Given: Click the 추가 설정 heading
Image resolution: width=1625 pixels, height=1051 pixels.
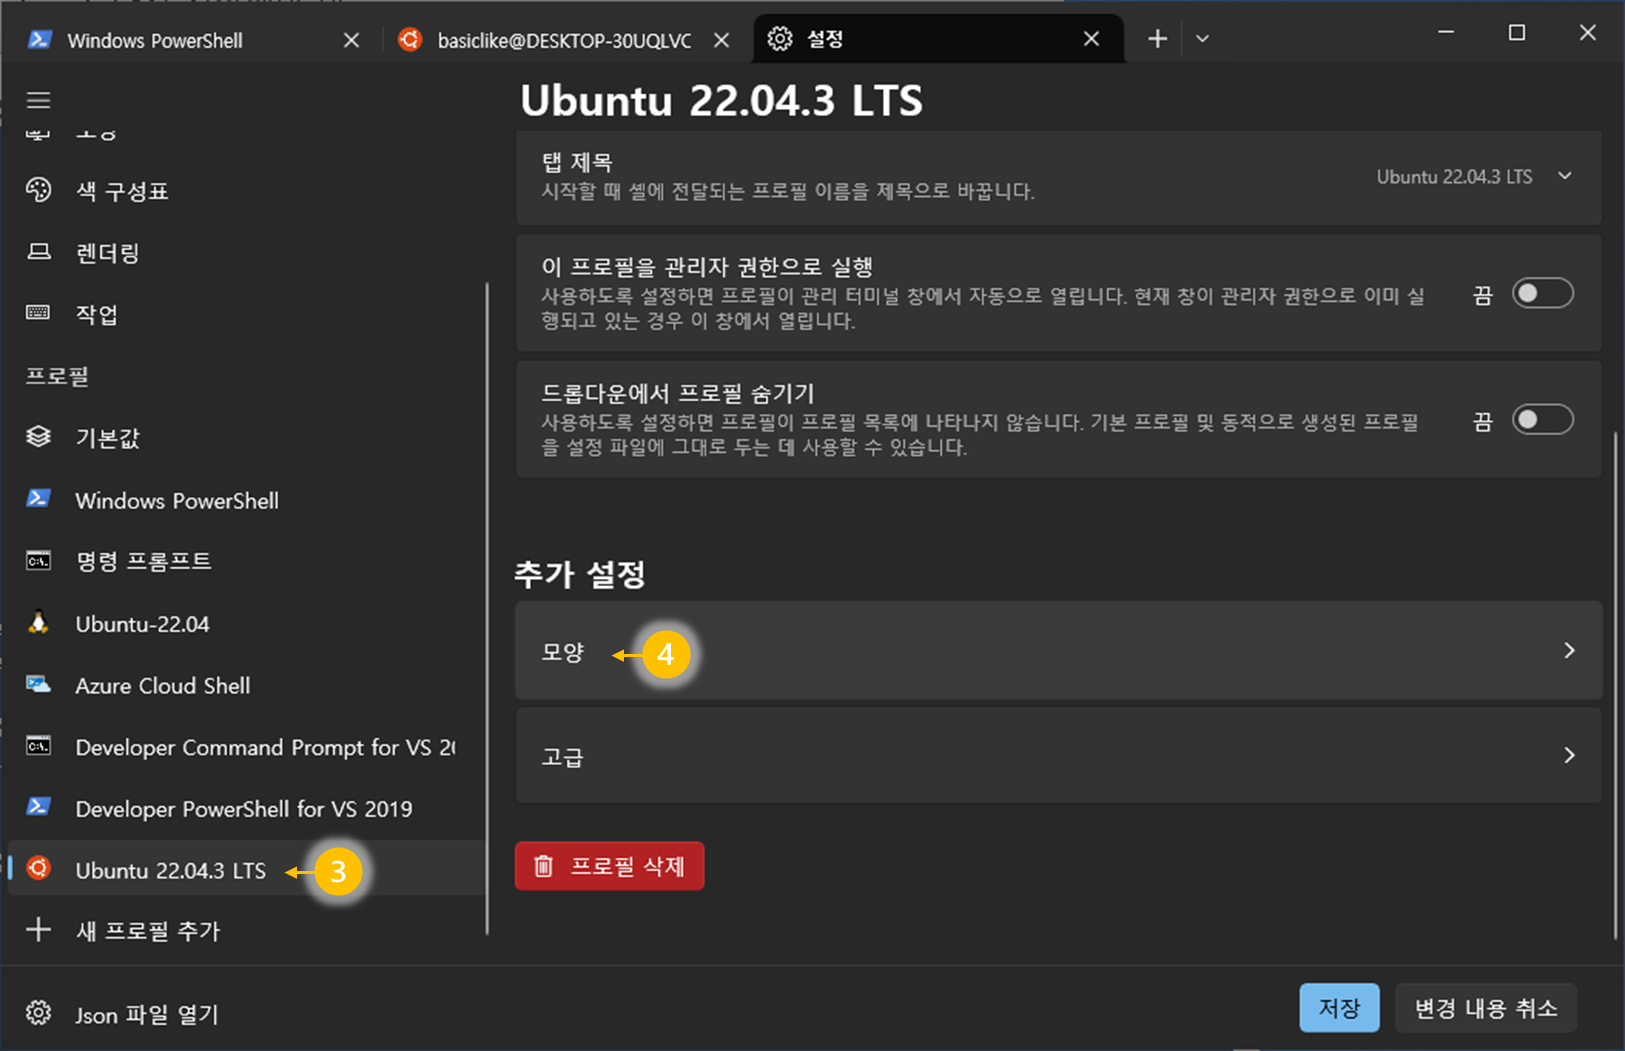Looking at the screenshot, I should (580, 574).
